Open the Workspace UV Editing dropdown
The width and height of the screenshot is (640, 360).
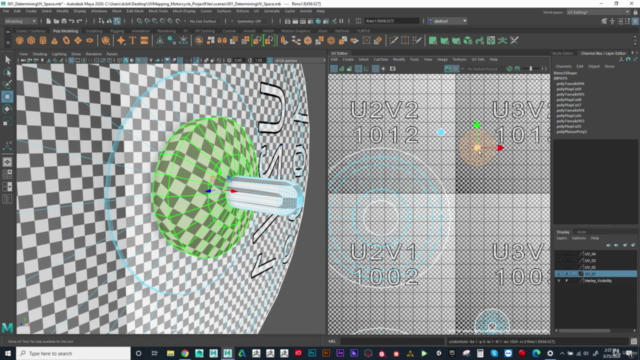point(598,12)
